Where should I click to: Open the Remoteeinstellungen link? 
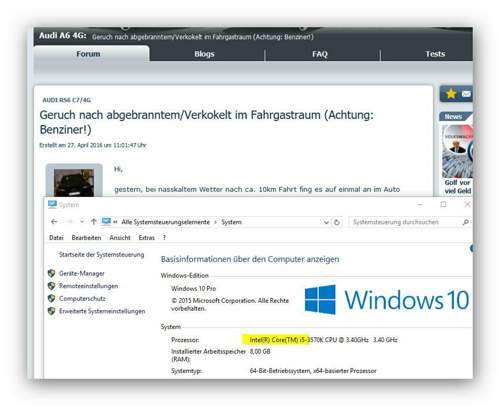pos(88,286)
